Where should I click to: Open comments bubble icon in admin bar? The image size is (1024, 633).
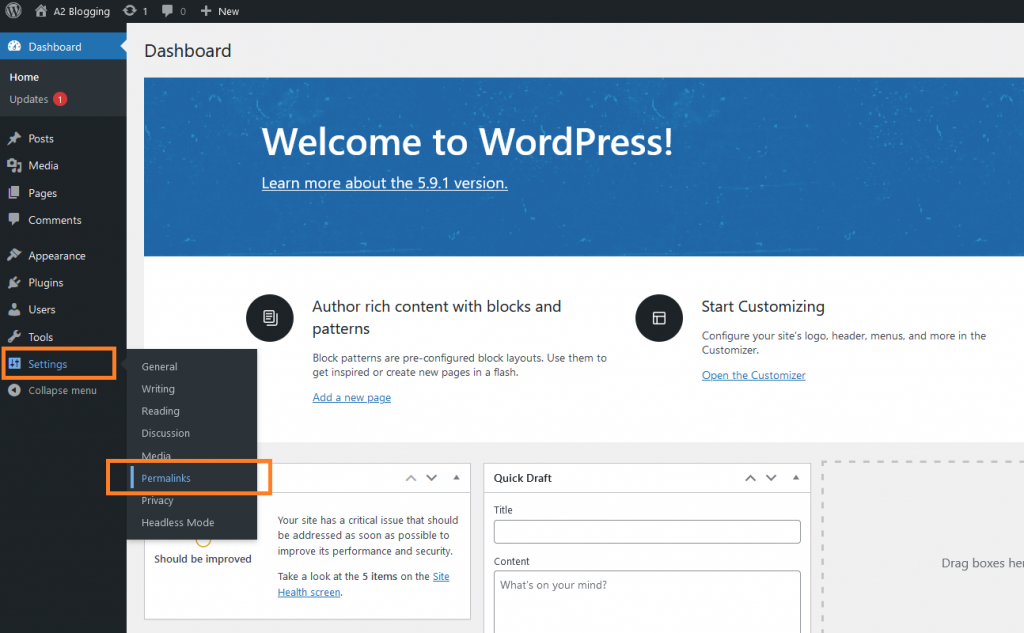coord(168,10)
